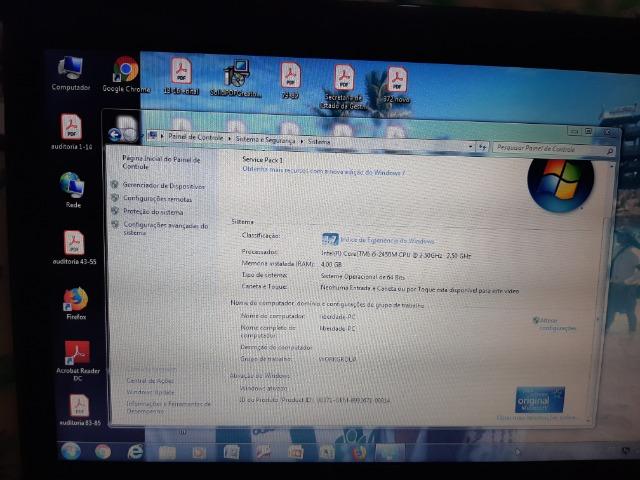Click the Back arrow in Control Panel
The width and height of the screenshot is (640, 480).
point(115,134)
